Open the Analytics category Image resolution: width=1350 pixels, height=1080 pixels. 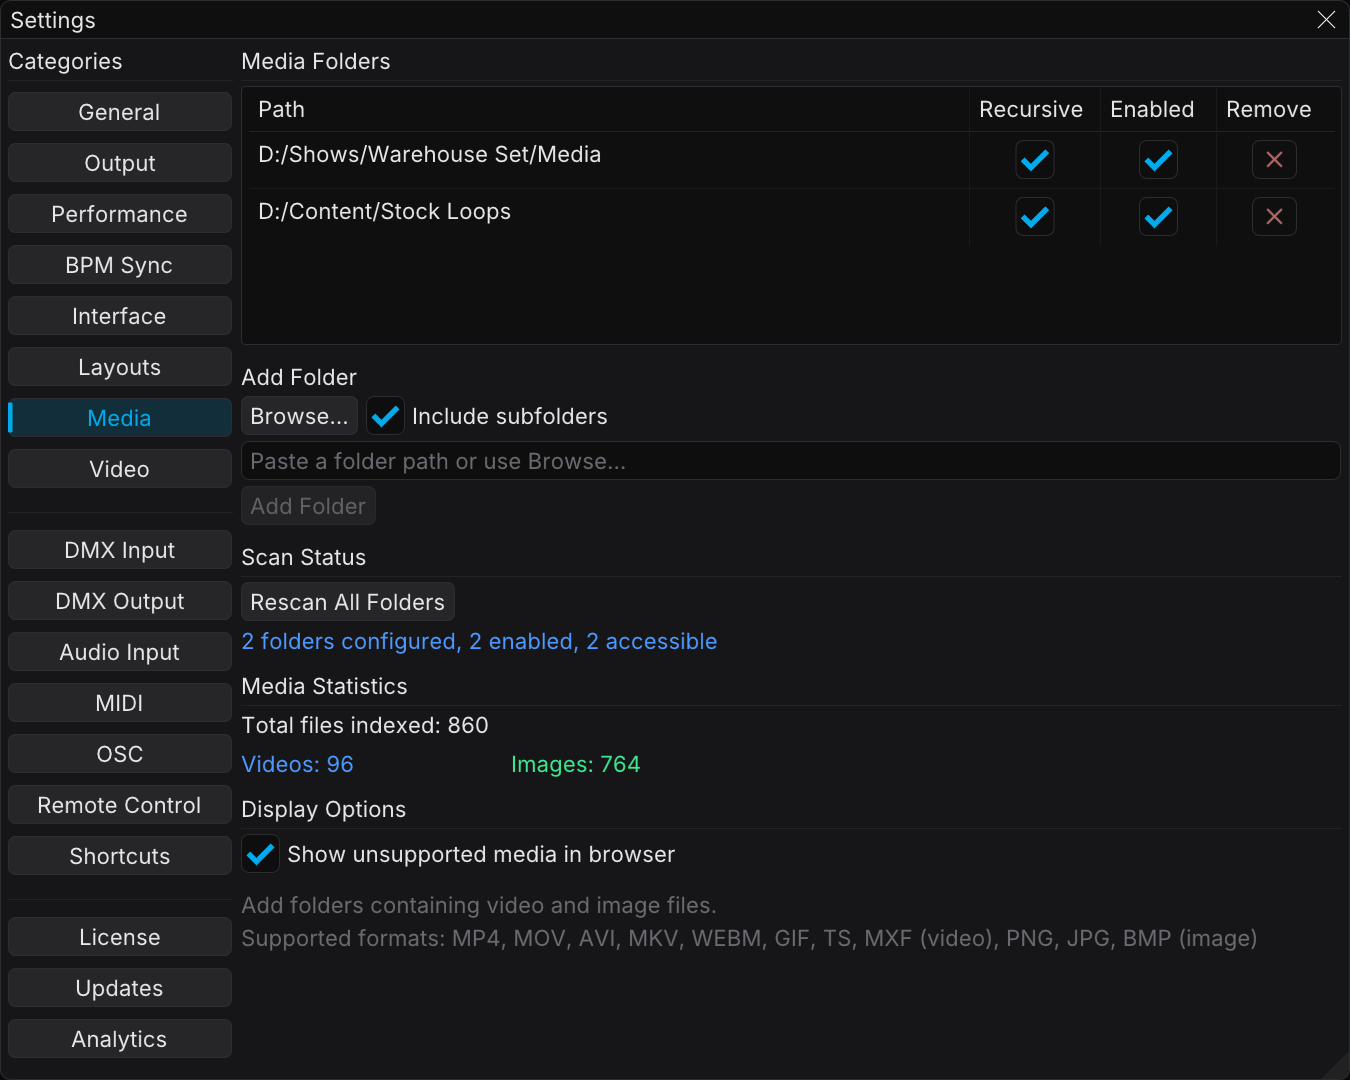coord(120,1039)
